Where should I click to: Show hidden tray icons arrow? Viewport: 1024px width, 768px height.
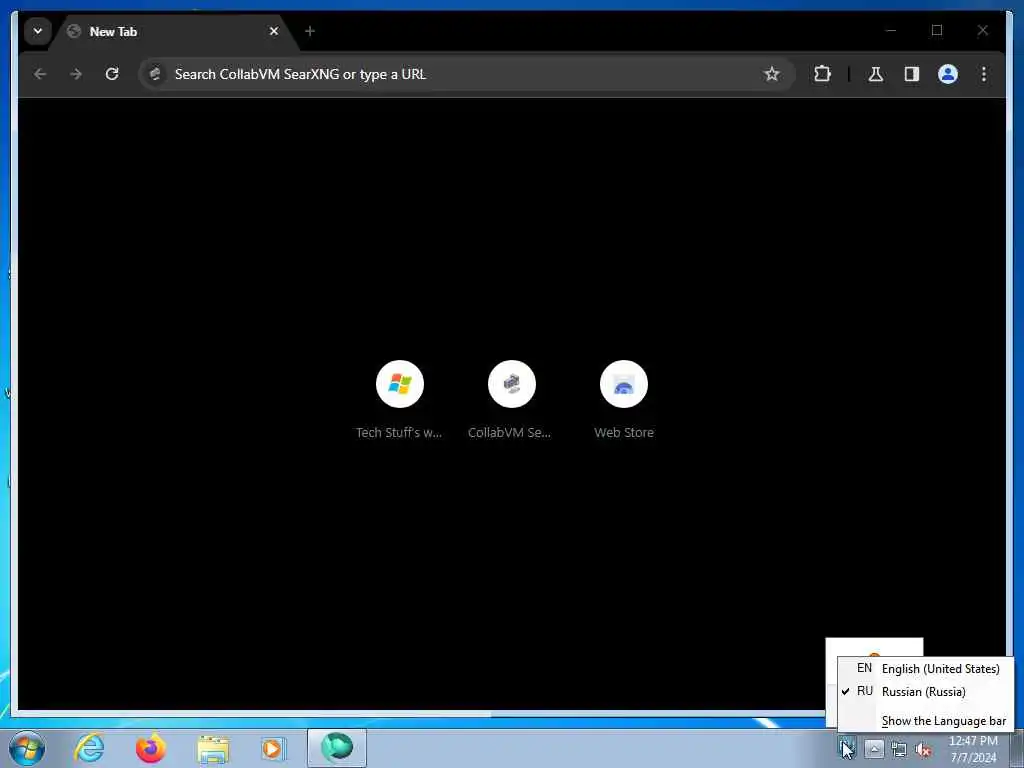[x=874, y=749]
